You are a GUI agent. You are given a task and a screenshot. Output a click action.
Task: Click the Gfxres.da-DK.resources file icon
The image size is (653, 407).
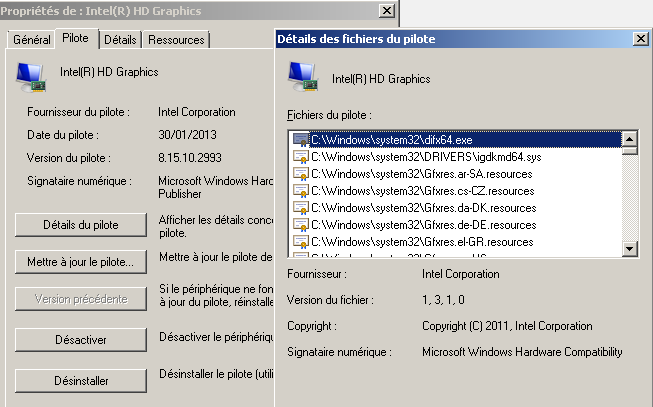[300, 208]
